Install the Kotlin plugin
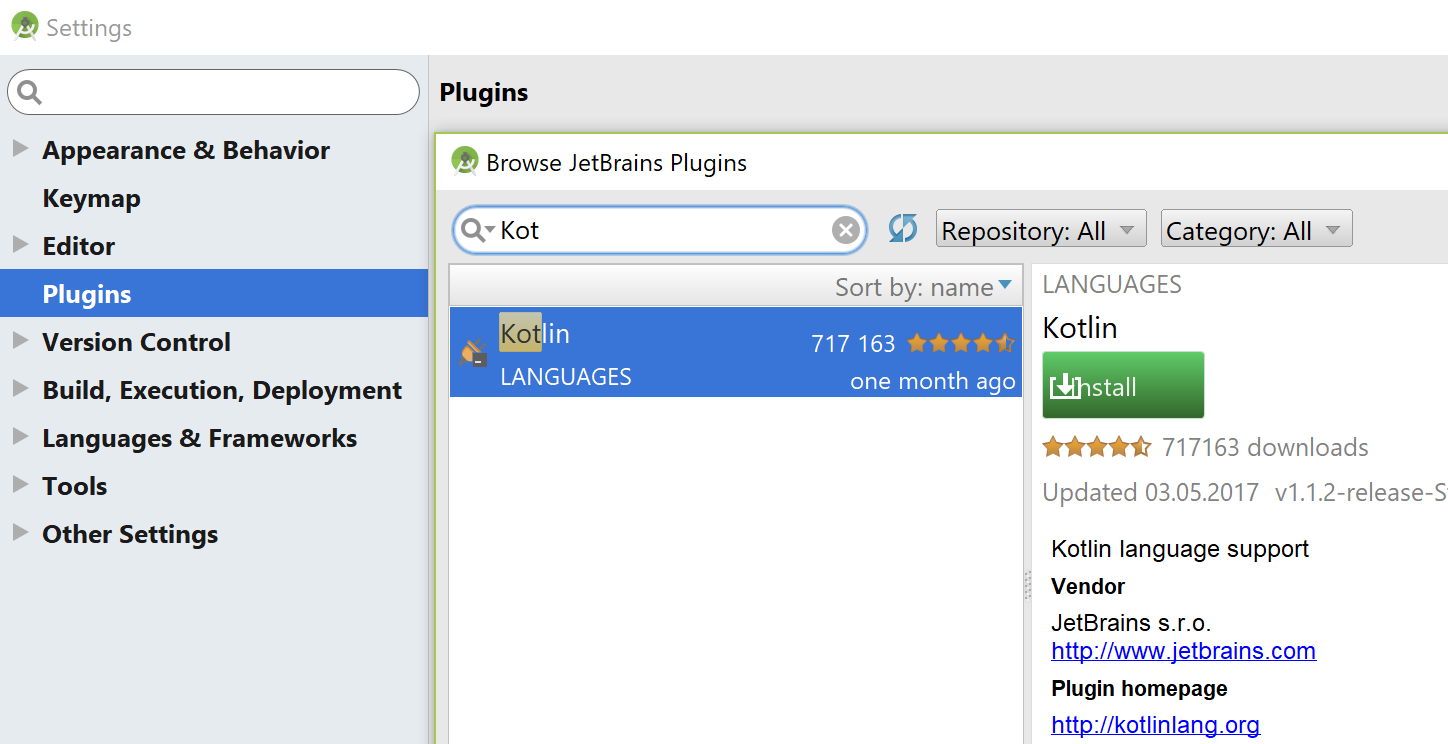Image resolution: width=1448 pixels, height=744 pixels. 1123,385
